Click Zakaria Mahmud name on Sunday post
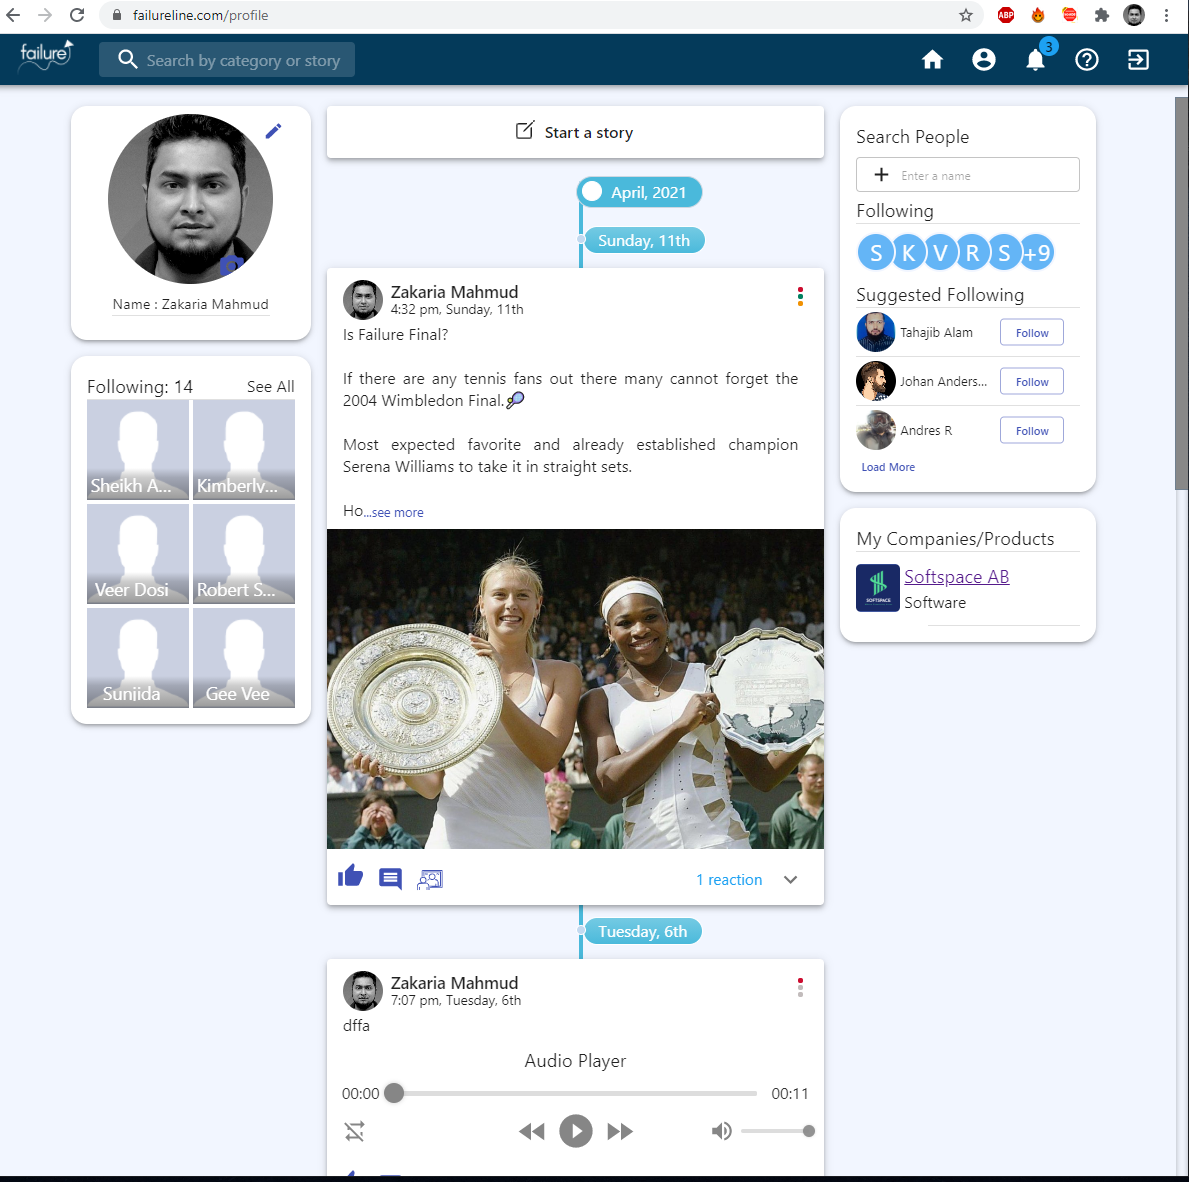The image size is (1189, 1182). [x=454, y=293]
